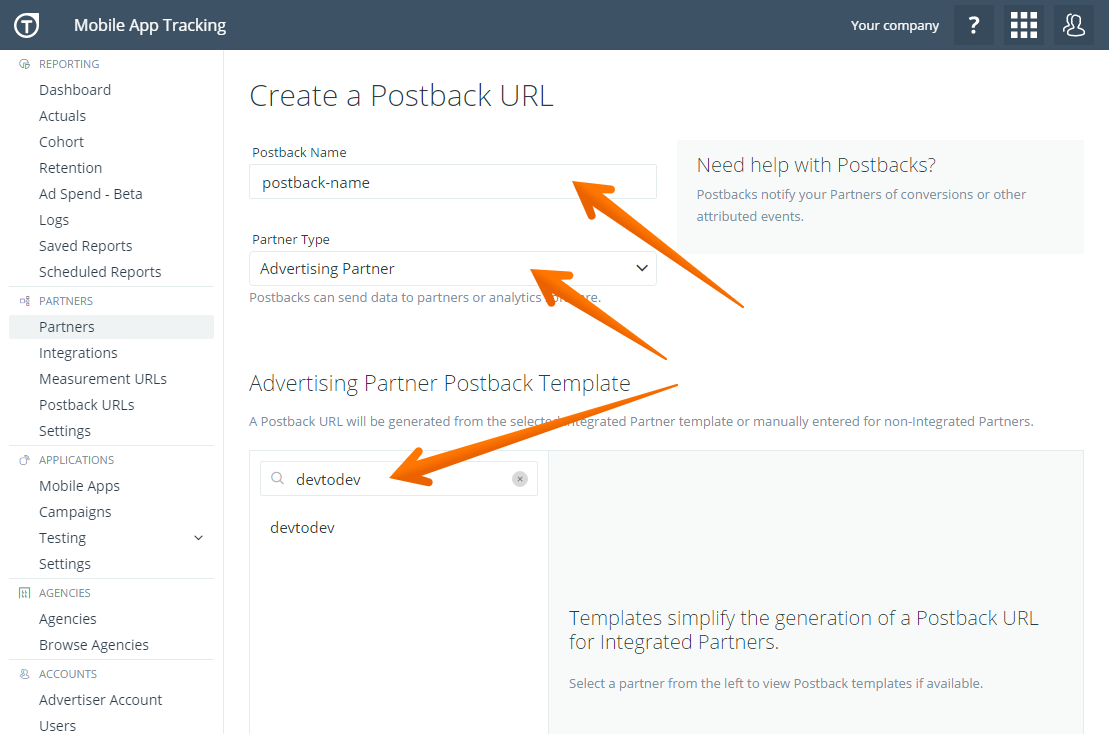Clear the devtodev search field
The width and height of the screenshot is (1109, 734).
pyautogui.click(x=520, y=479)
